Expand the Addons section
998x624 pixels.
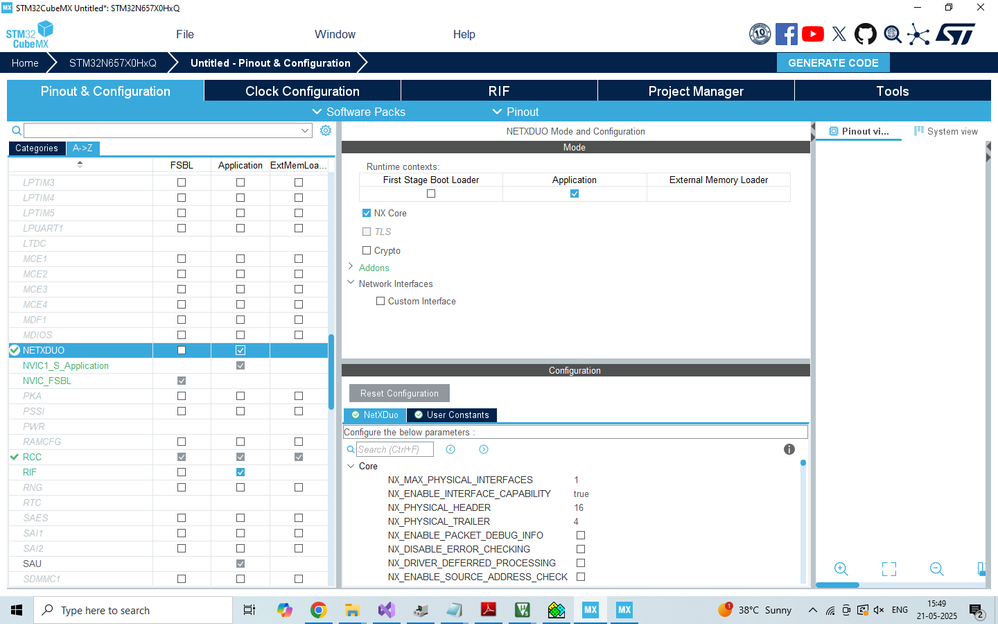click(350, 267)
